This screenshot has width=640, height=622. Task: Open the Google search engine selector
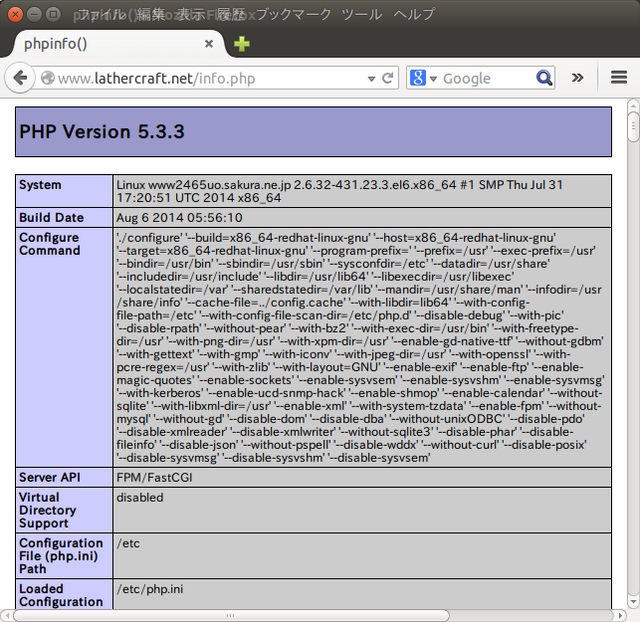pos(423,78)
